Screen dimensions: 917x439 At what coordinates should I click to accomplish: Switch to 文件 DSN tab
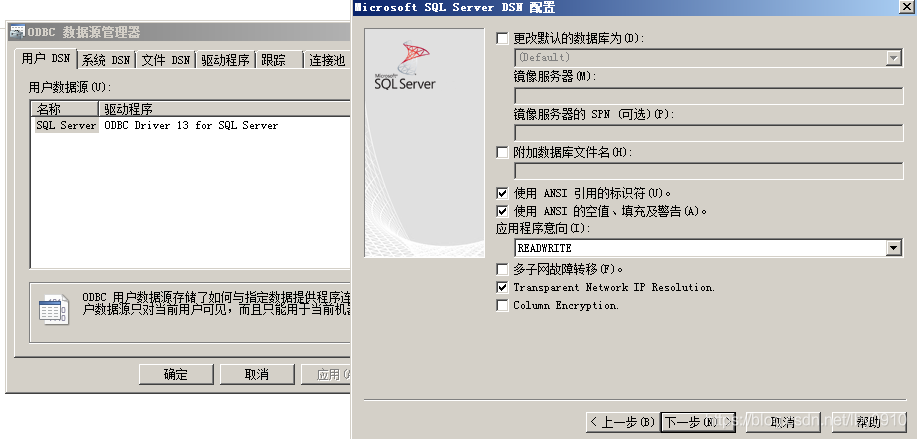(x=166, y=60)
